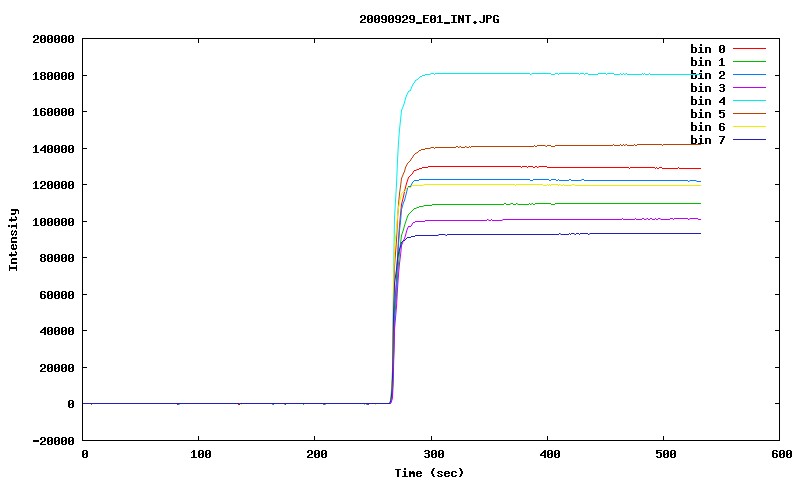Click the red bin 0 legend line sample
The height and width of the screenshot is (480, 800).
tap(749, 48)
